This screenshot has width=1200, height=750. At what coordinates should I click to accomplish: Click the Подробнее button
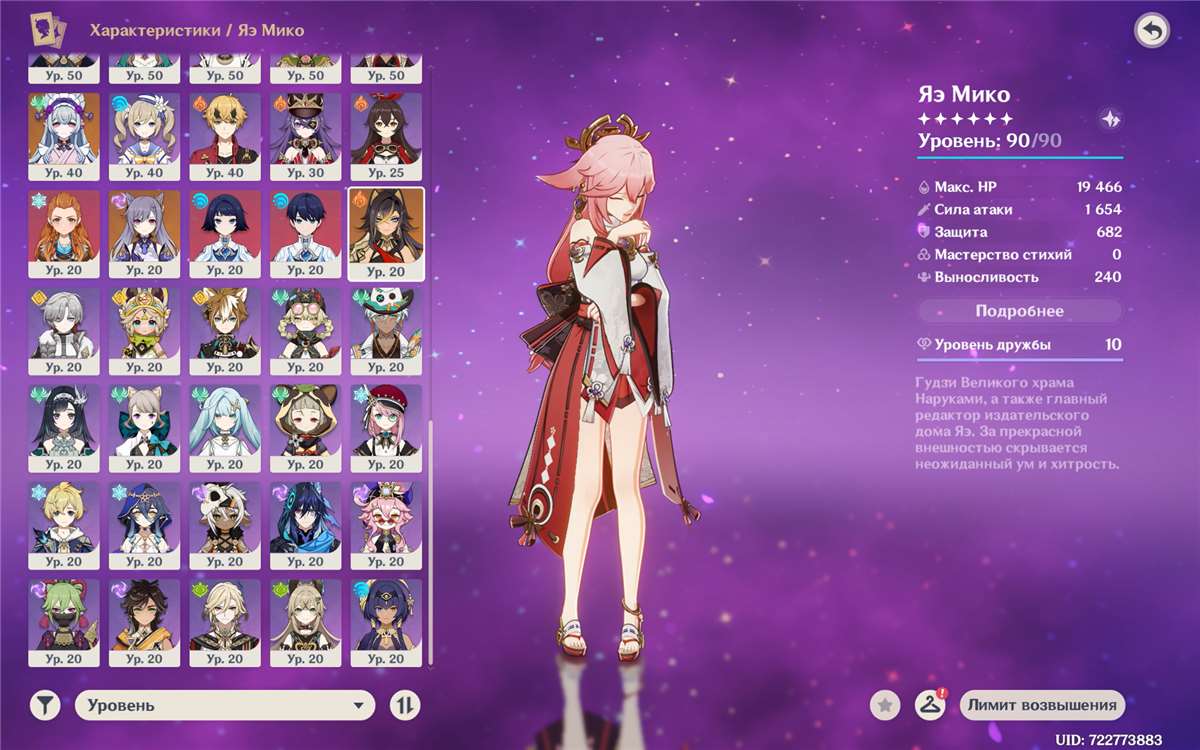(1019, 311)
